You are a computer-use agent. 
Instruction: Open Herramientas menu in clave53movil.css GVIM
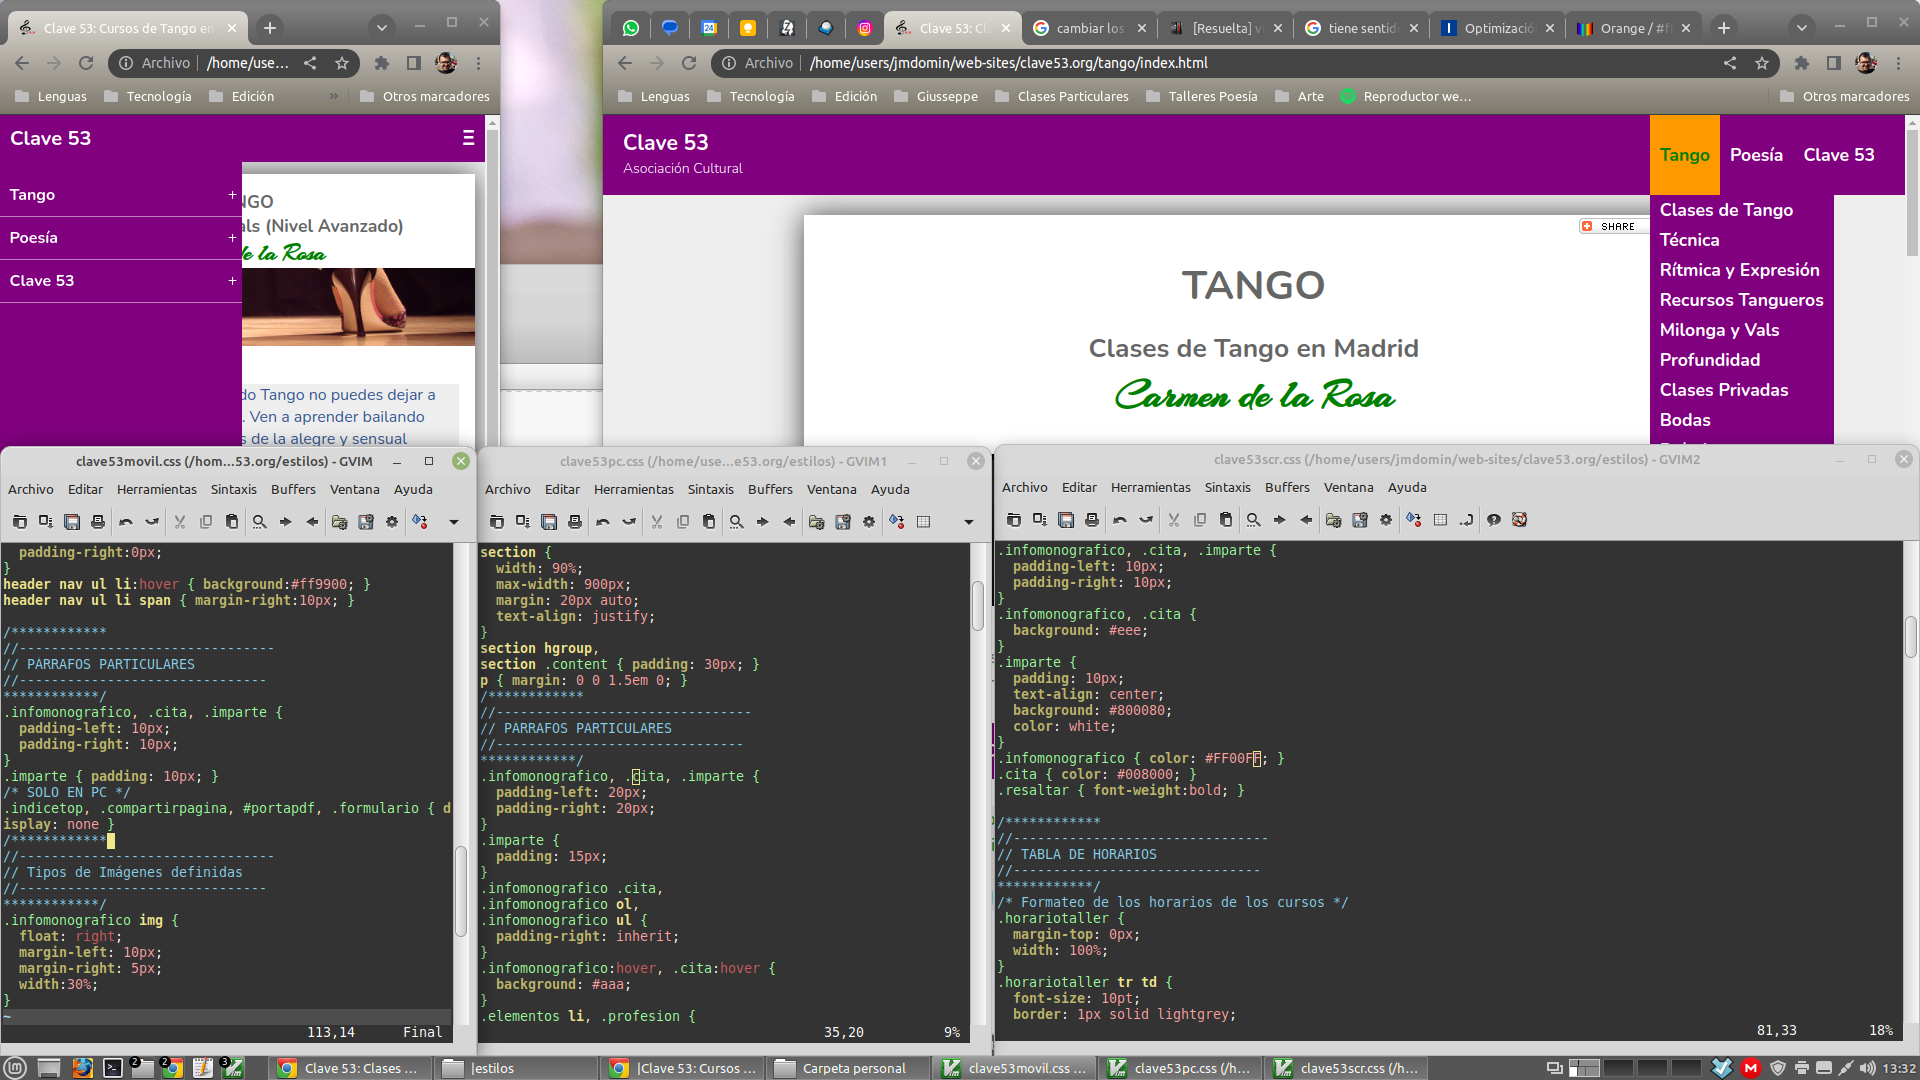[x=157, y=489]
